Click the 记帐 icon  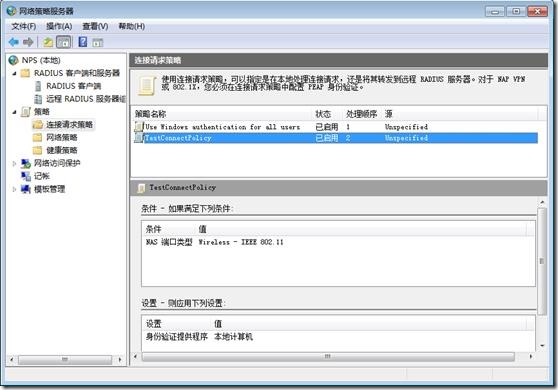point(26,176)
